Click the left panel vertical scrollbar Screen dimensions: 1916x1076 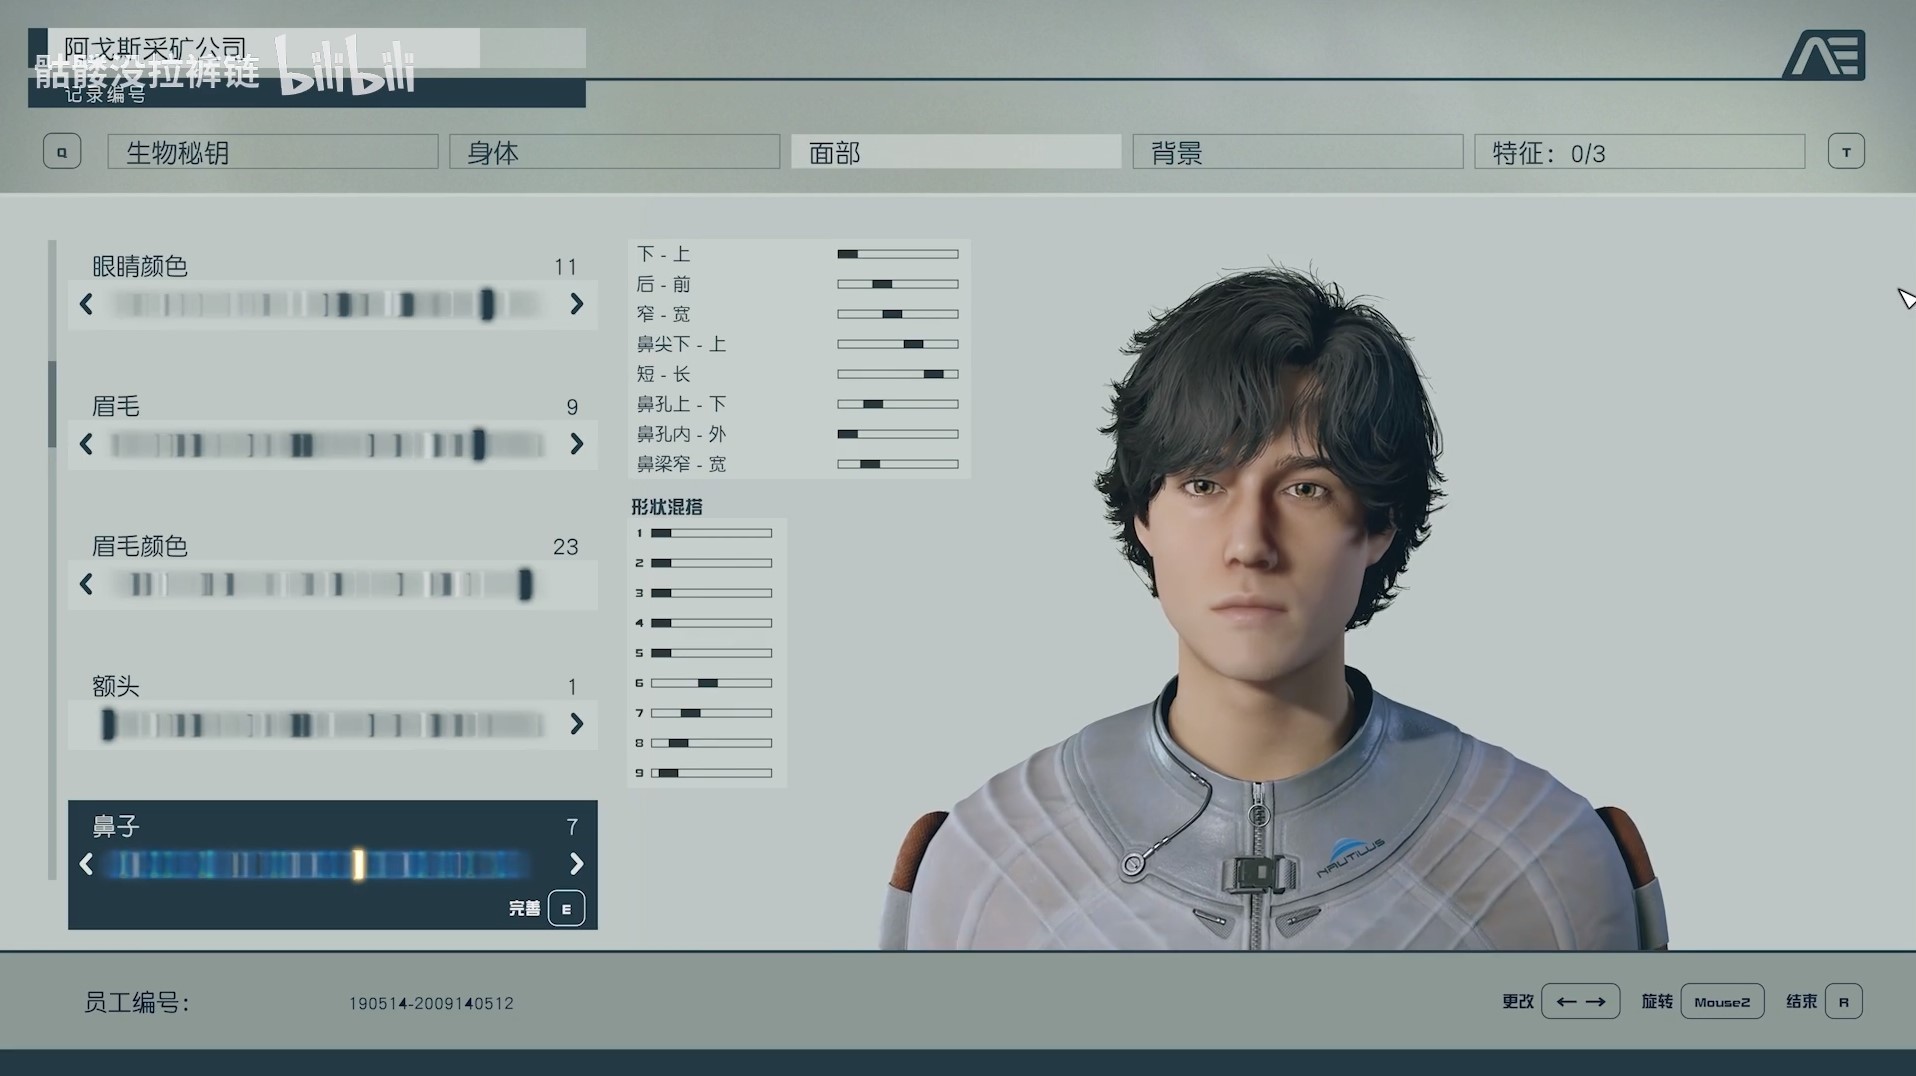point(52,560)
